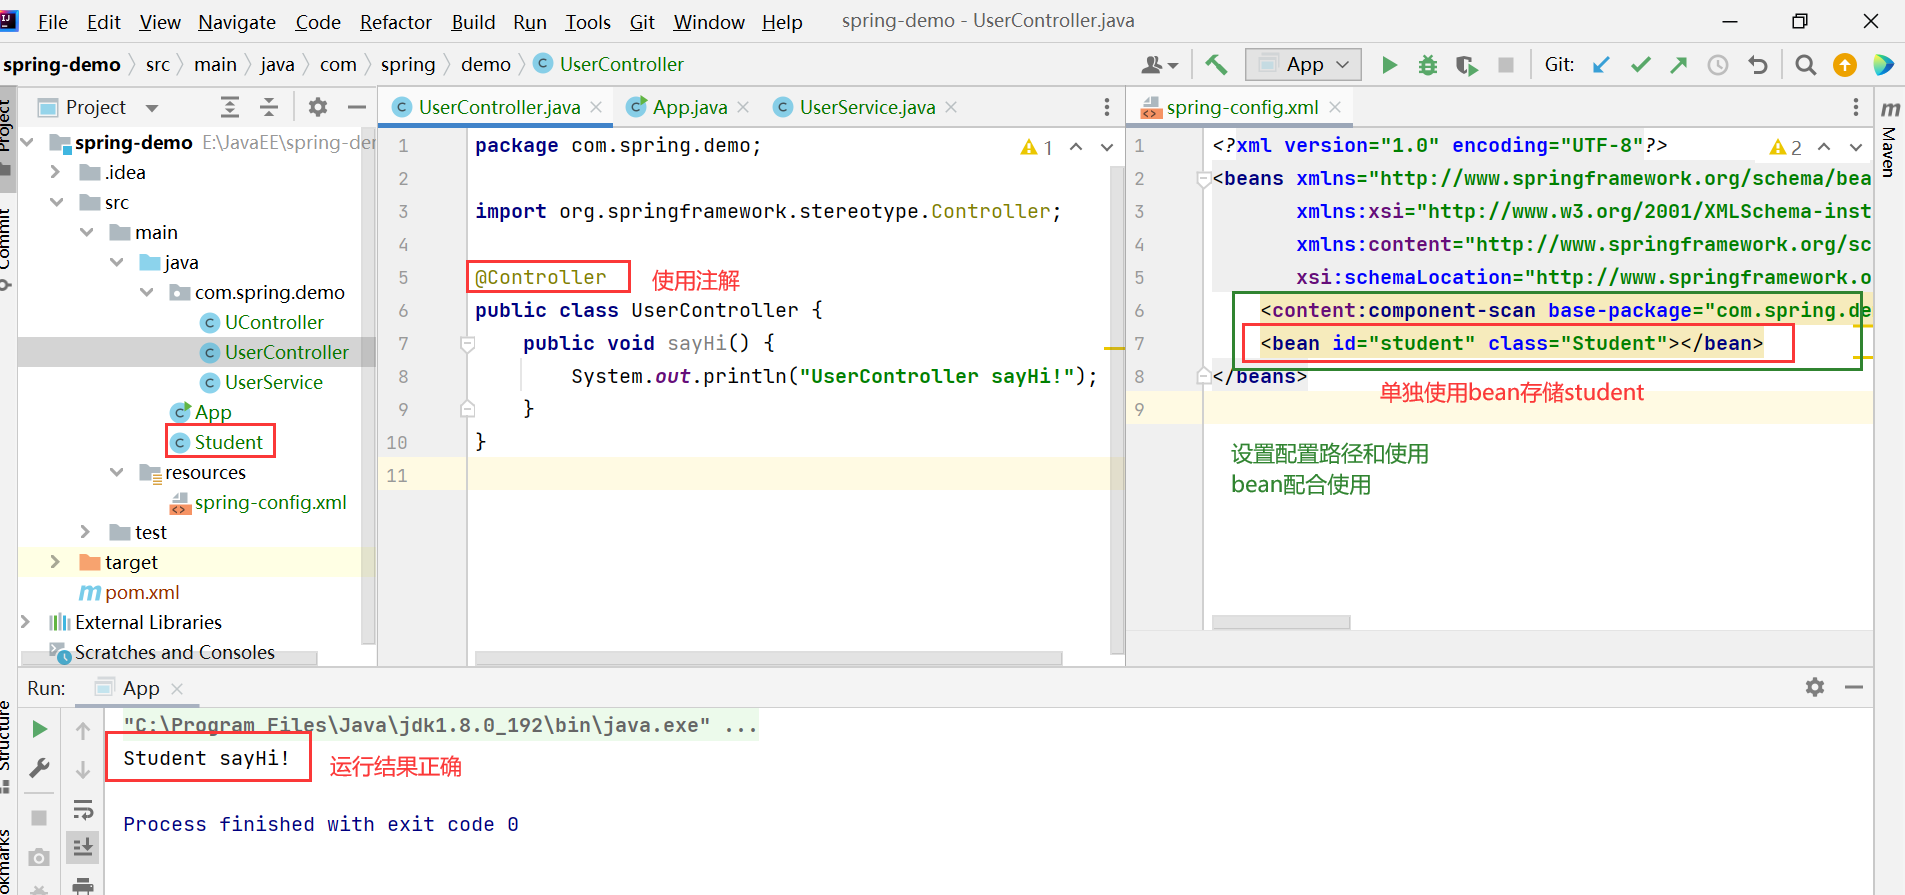Click warning indicator in spring-config.xml editor
The image size is (1905, 895).
click(1785, 147)
